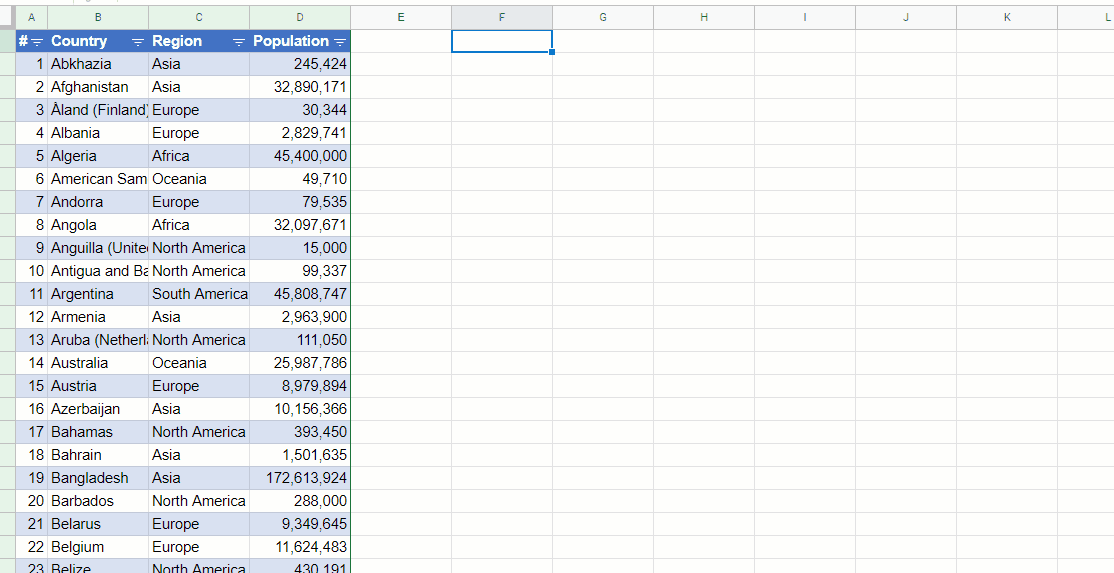1114x573 pixels.
Task: Click the Country header cell text
Action: point(79,41)
